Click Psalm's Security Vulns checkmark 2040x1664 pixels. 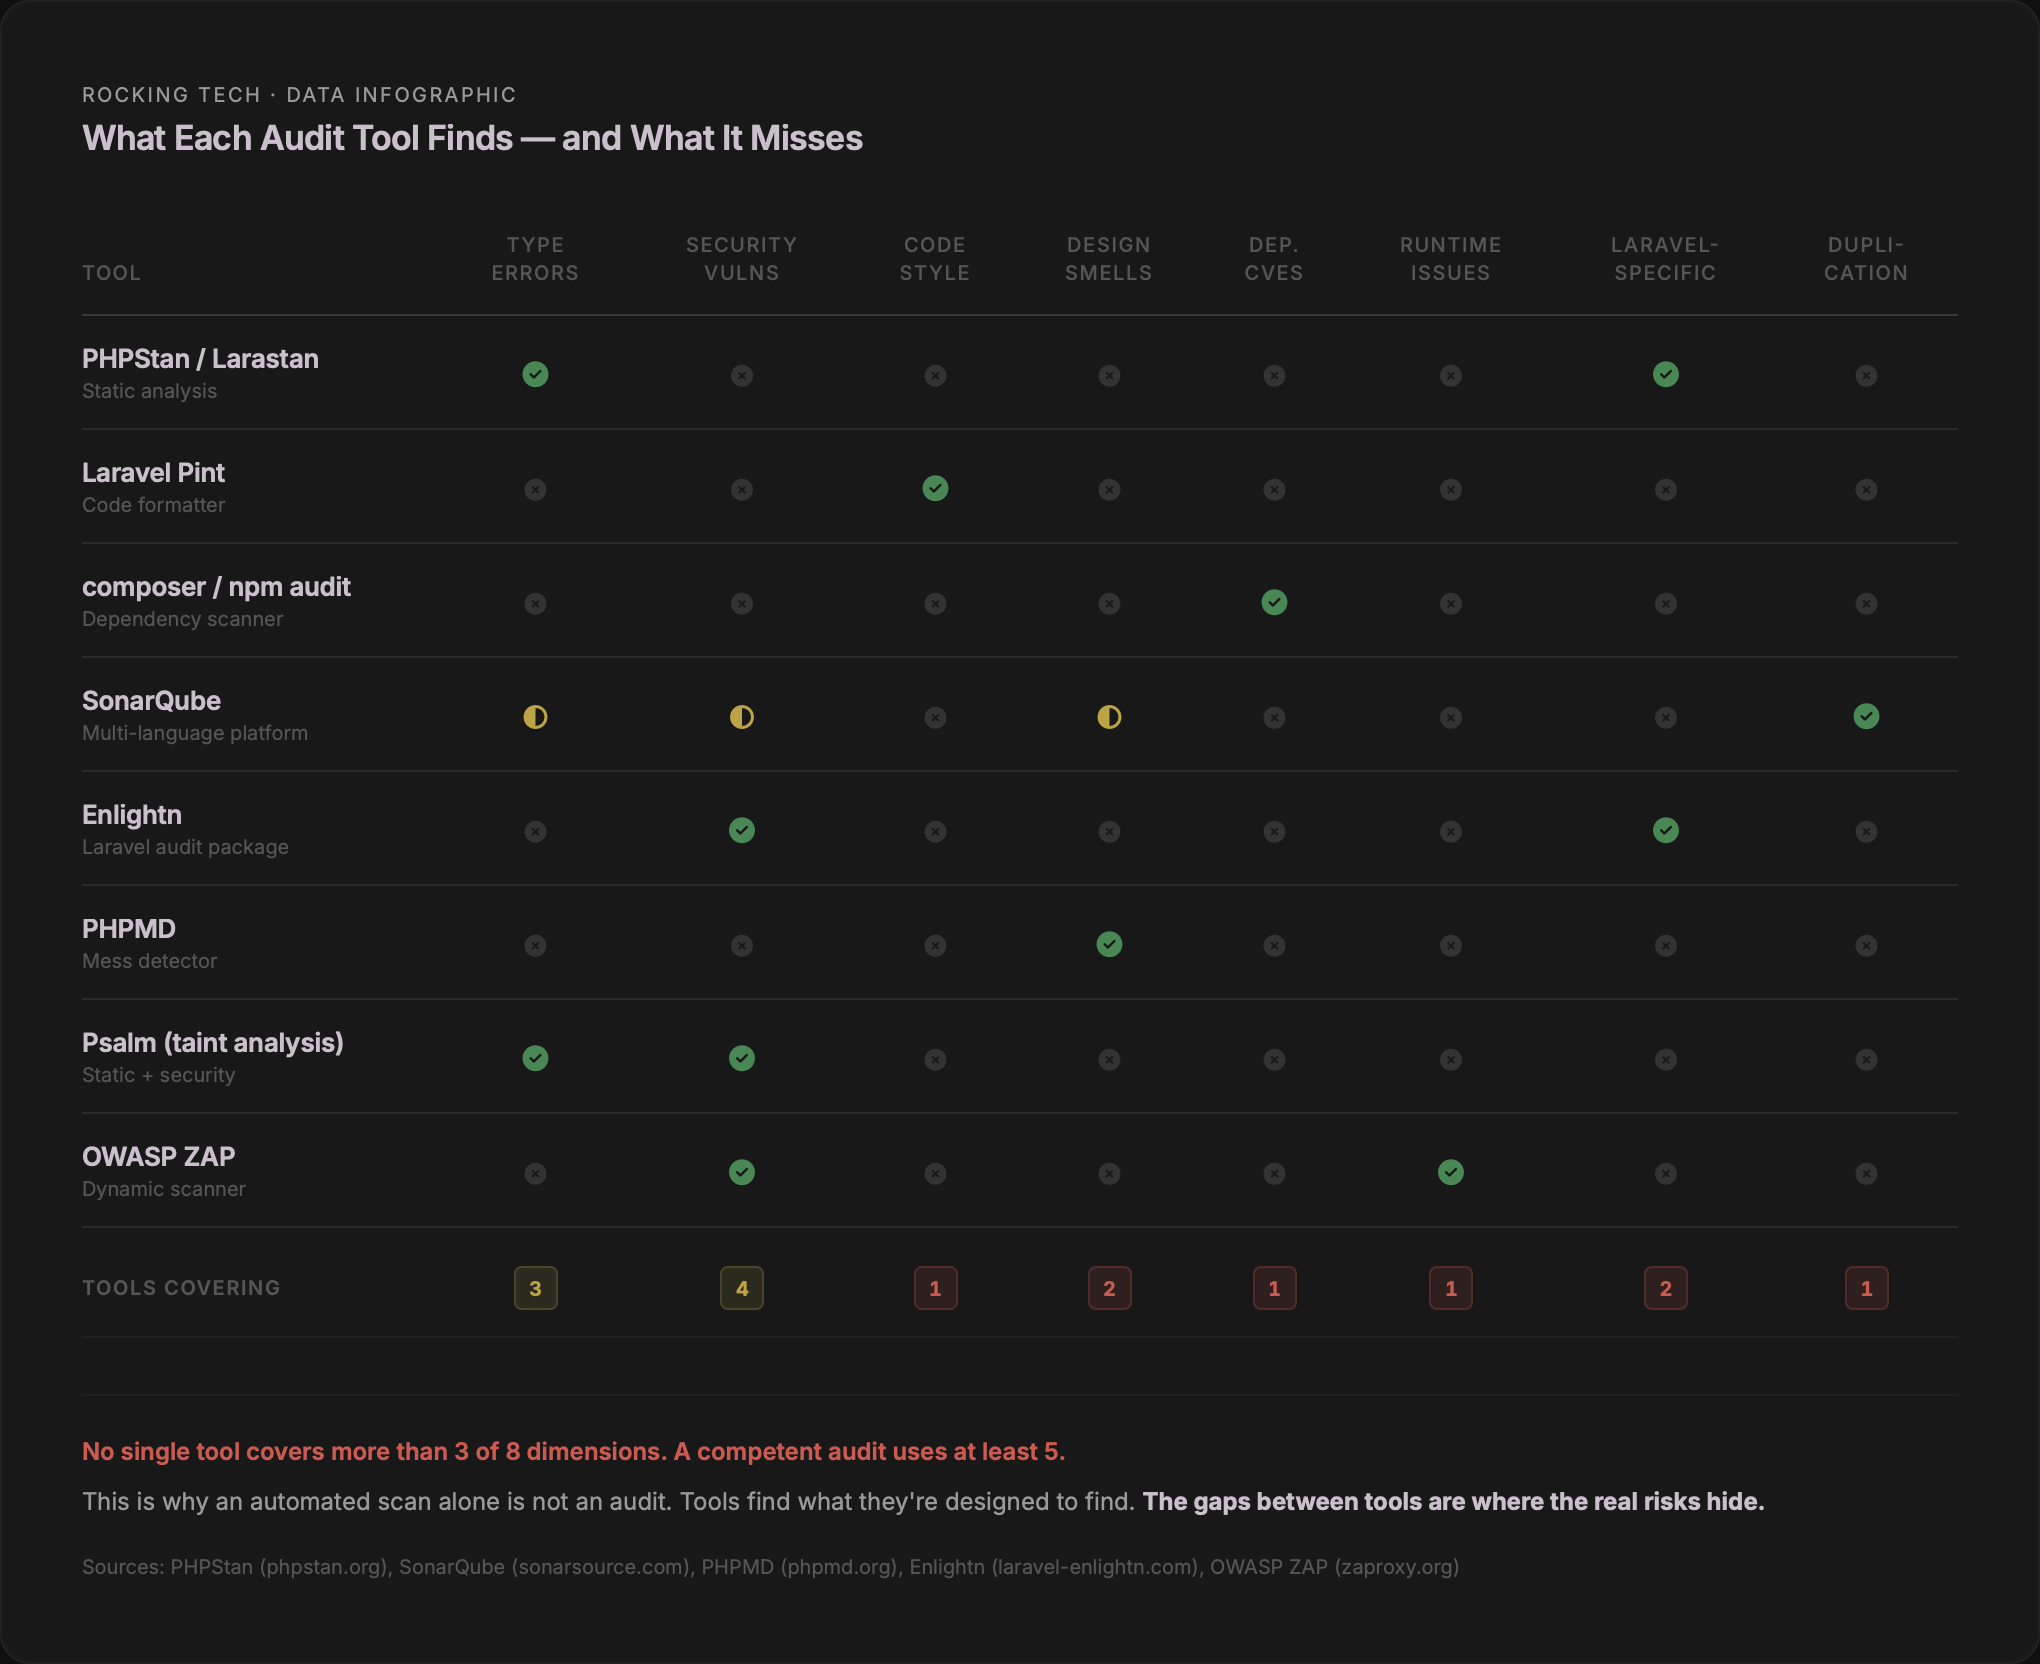[x=741, y=1058]
